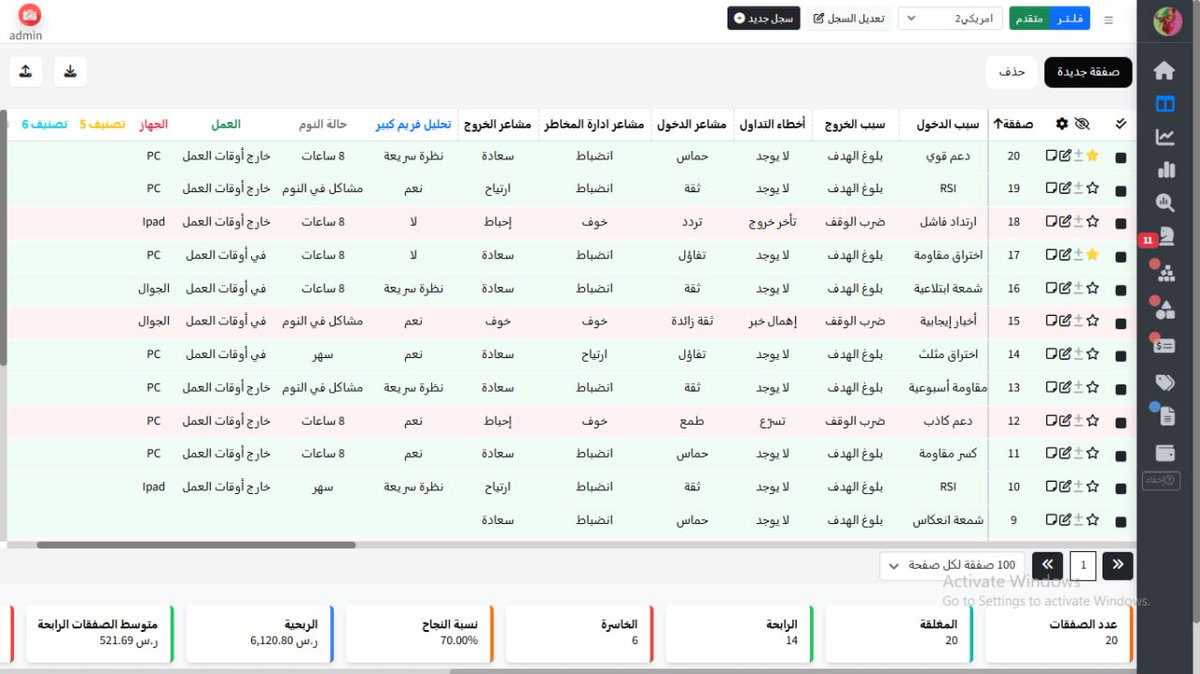Open the Home icon in sidebar
Screen dimensions: 1200x674
(1164, 71)
